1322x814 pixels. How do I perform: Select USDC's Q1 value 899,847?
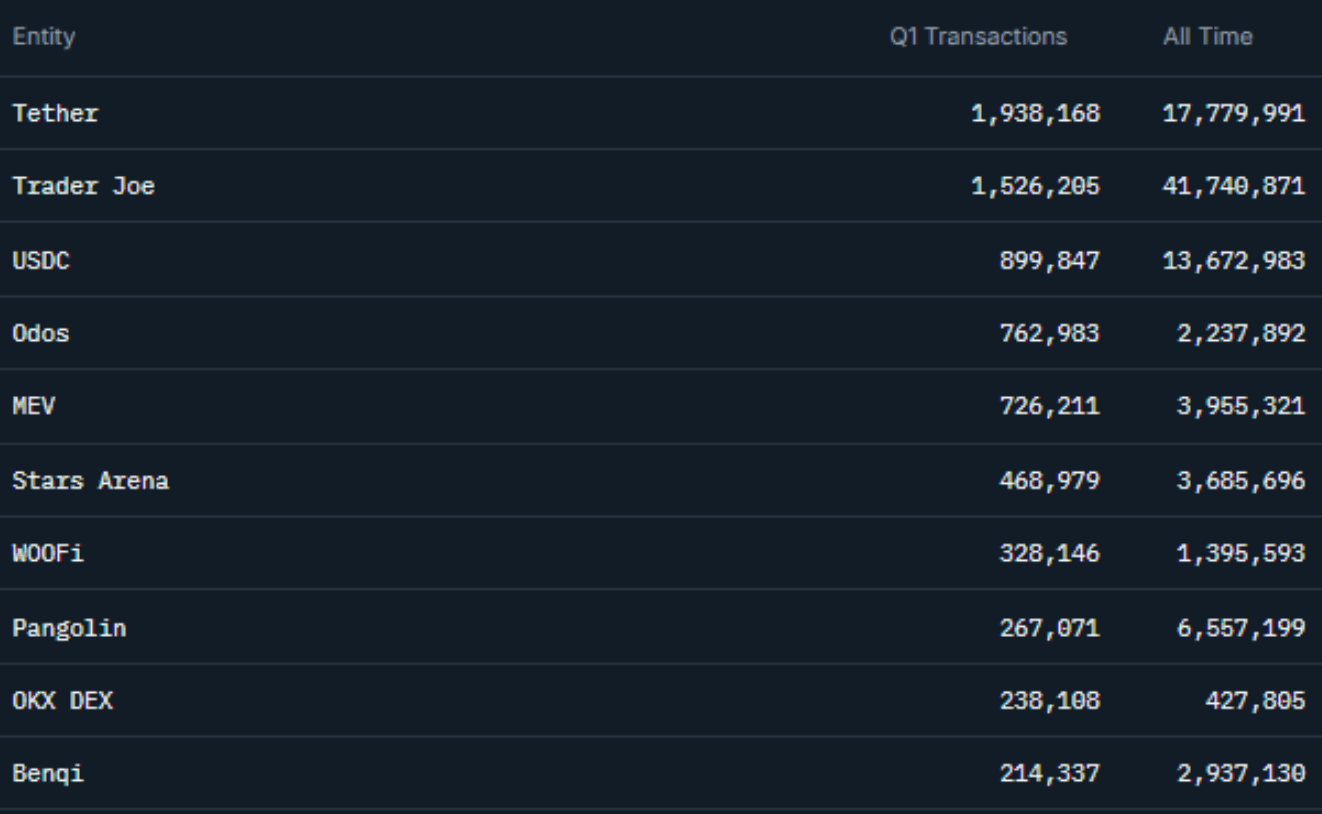click(1050, 260)
